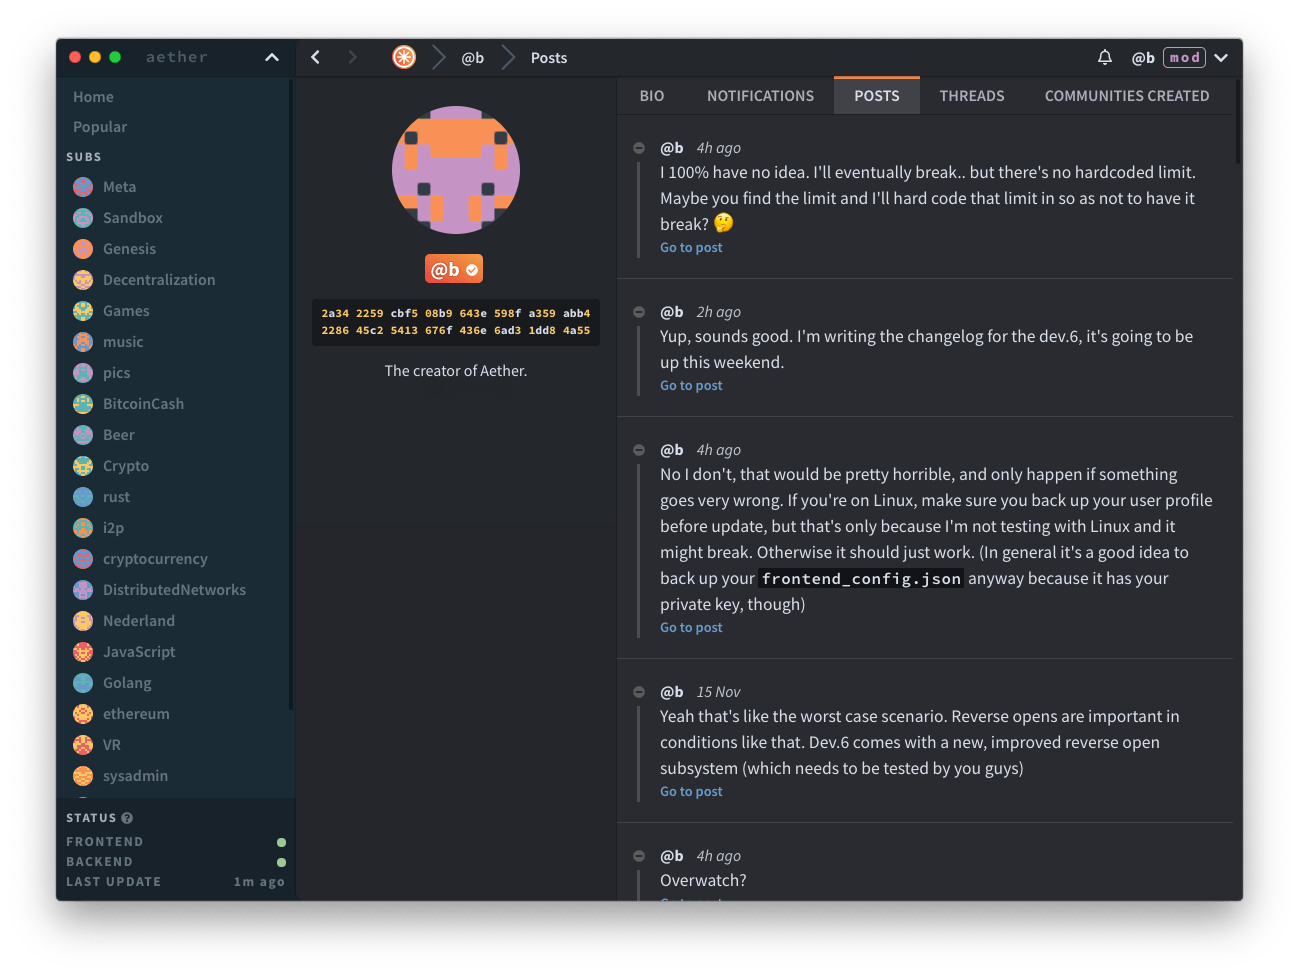Open the orange Aether home icon
Viewport: 1299px width, 975px height.
point(404,57)
